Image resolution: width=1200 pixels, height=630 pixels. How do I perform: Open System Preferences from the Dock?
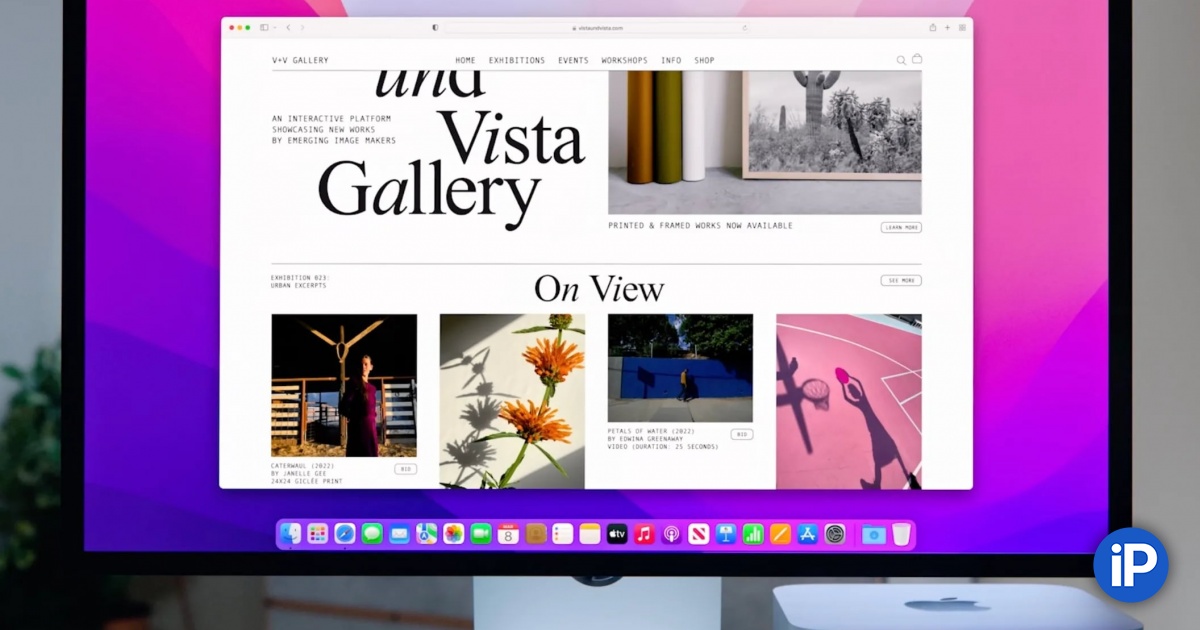click(x=835, y=534)
